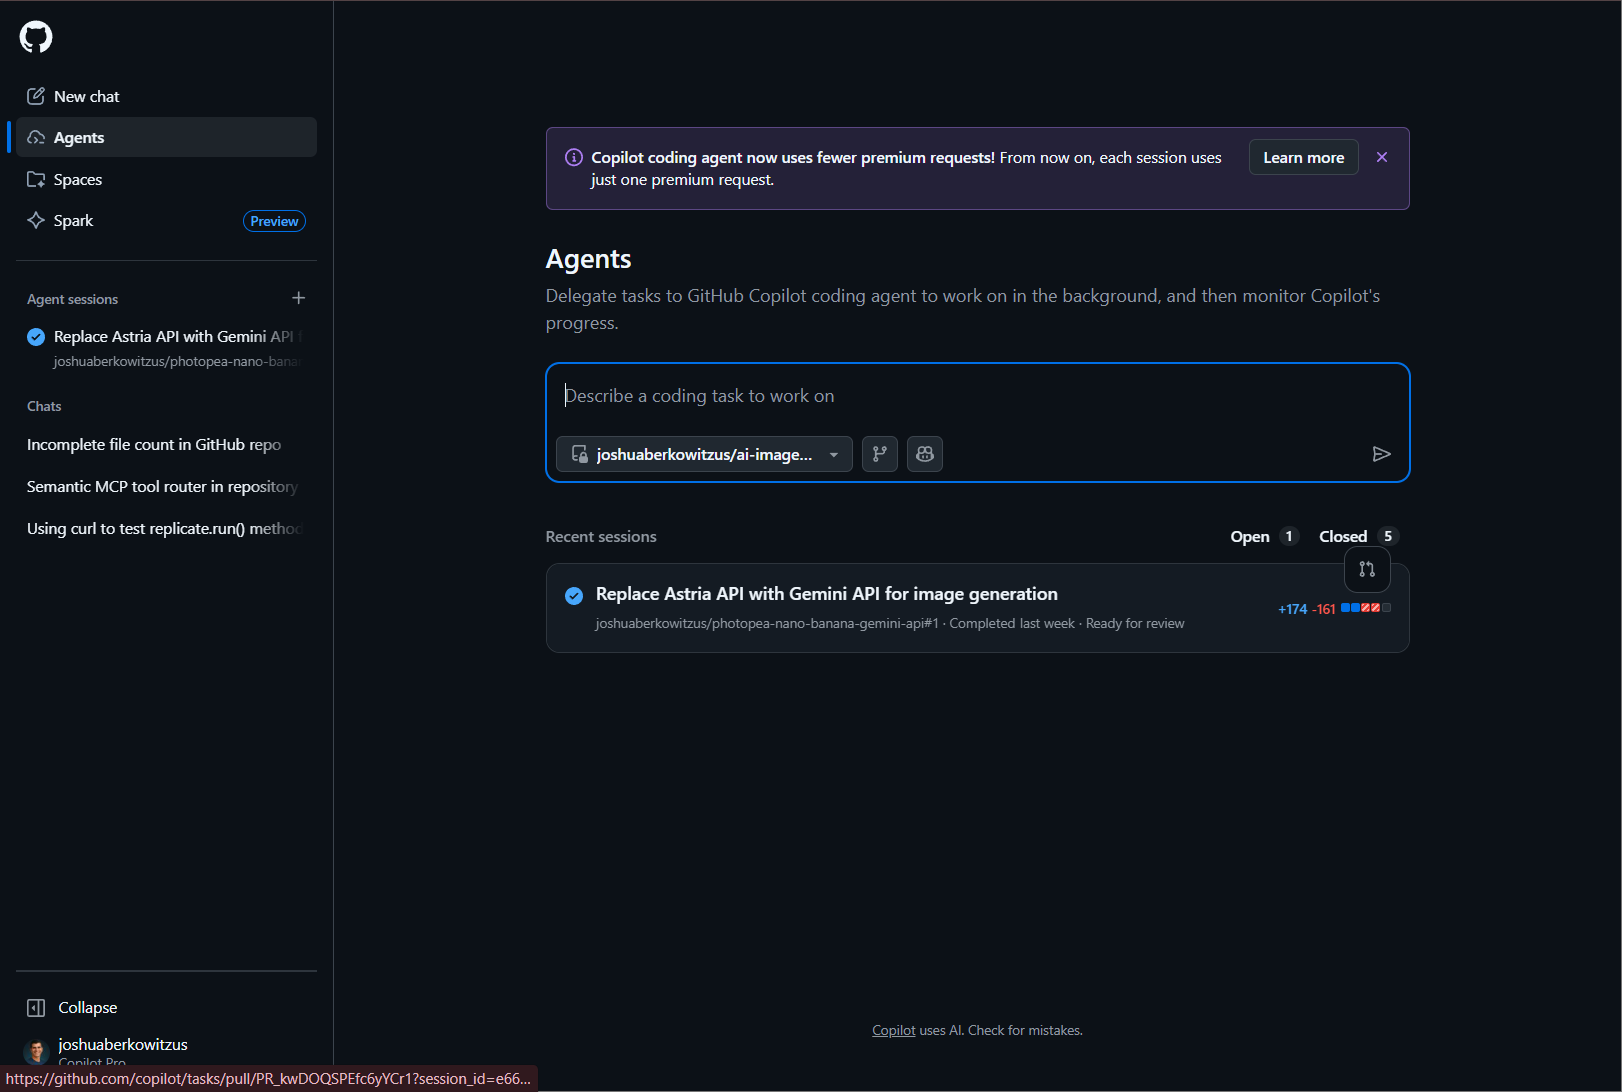This screenshot has height=1092, width=1622.
Task: Start a new chat
Action: [86, 96]
